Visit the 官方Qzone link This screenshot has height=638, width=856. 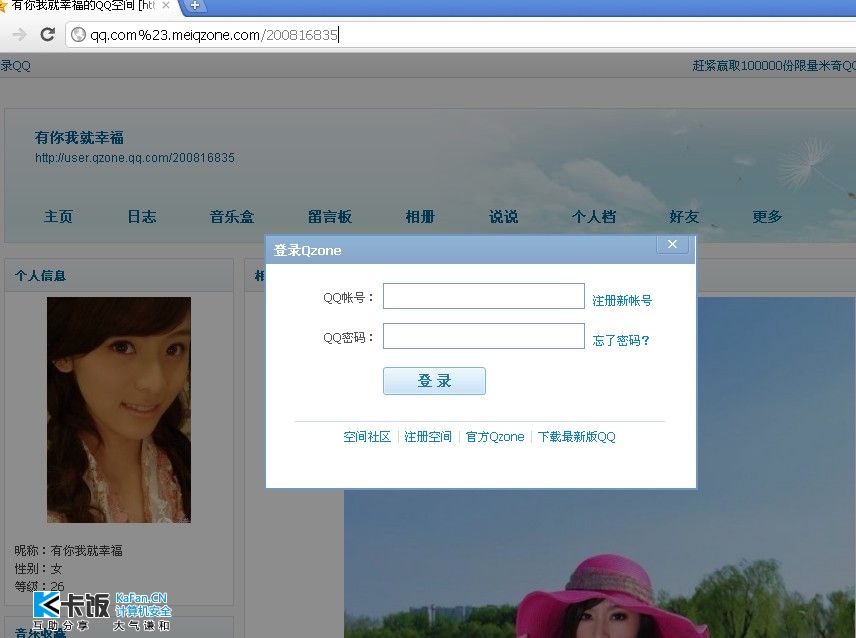[x=495, y=437]
